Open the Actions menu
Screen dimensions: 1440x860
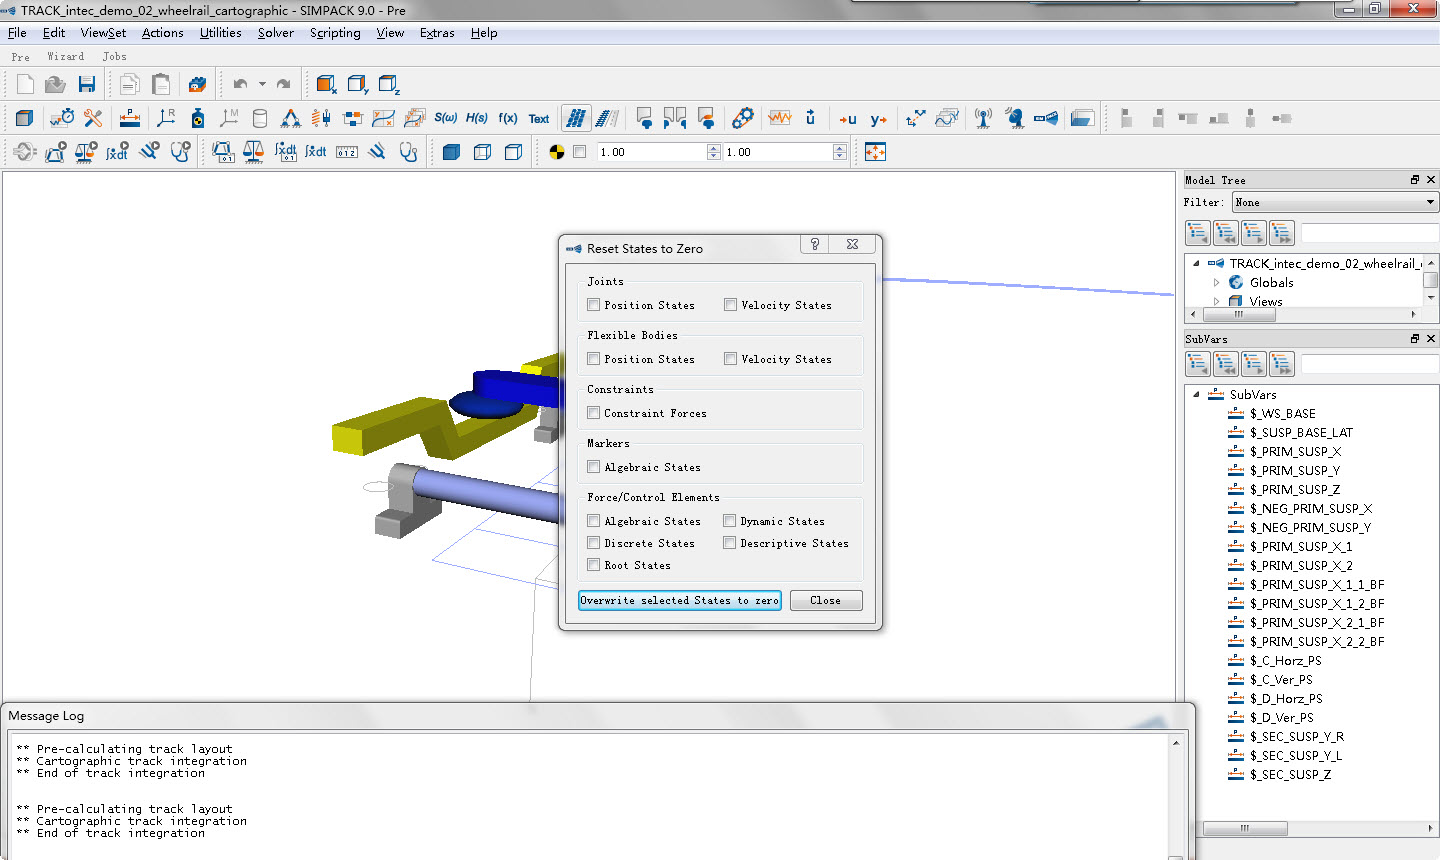(163, 33)
